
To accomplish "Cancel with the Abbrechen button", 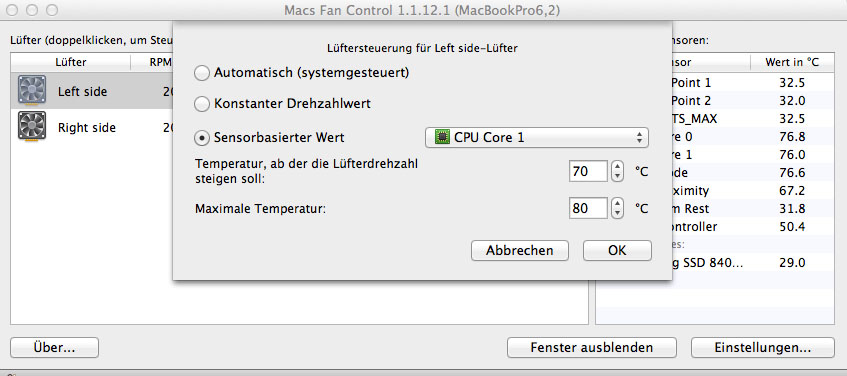I will [520, 250].
